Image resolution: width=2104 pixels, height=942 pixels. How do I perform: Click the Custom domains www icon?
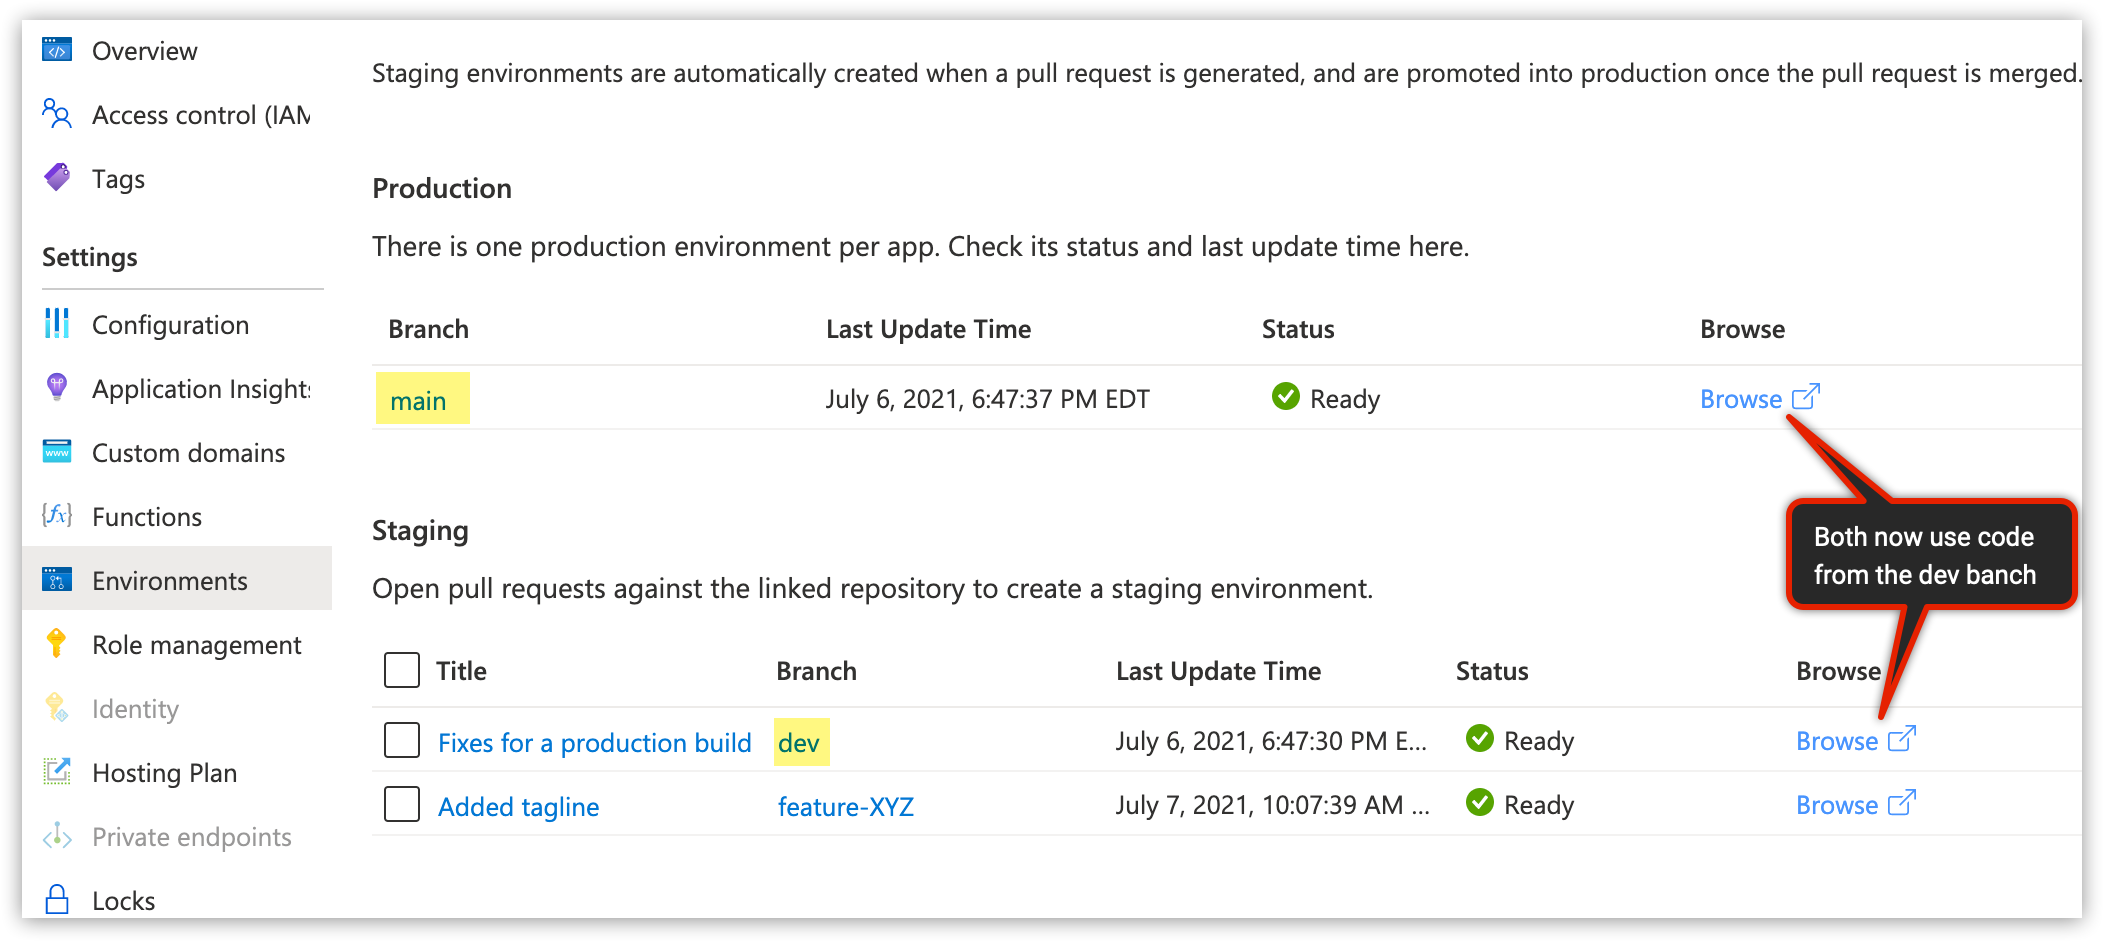pos(57,452)
